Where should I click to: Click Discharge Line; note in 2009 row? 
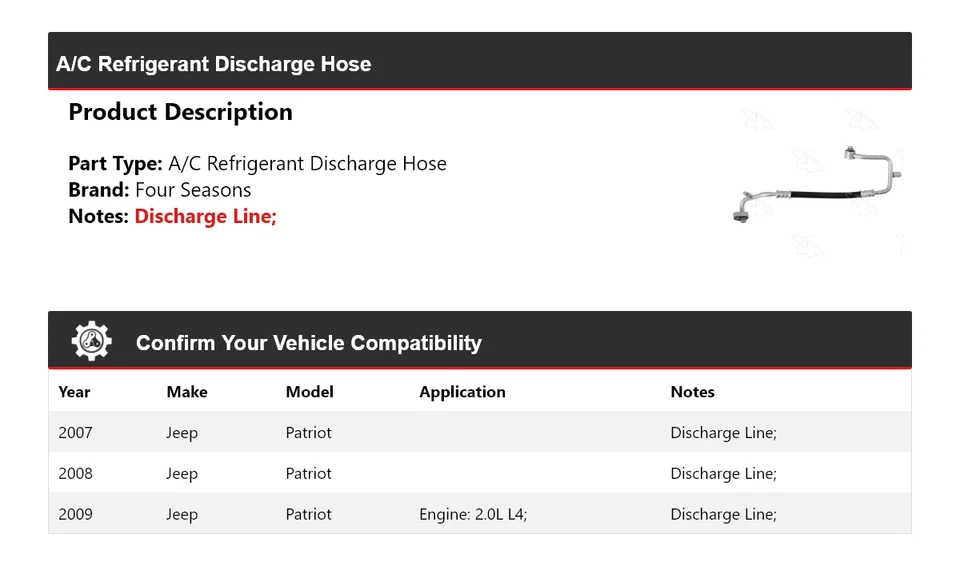click(723, 514)
